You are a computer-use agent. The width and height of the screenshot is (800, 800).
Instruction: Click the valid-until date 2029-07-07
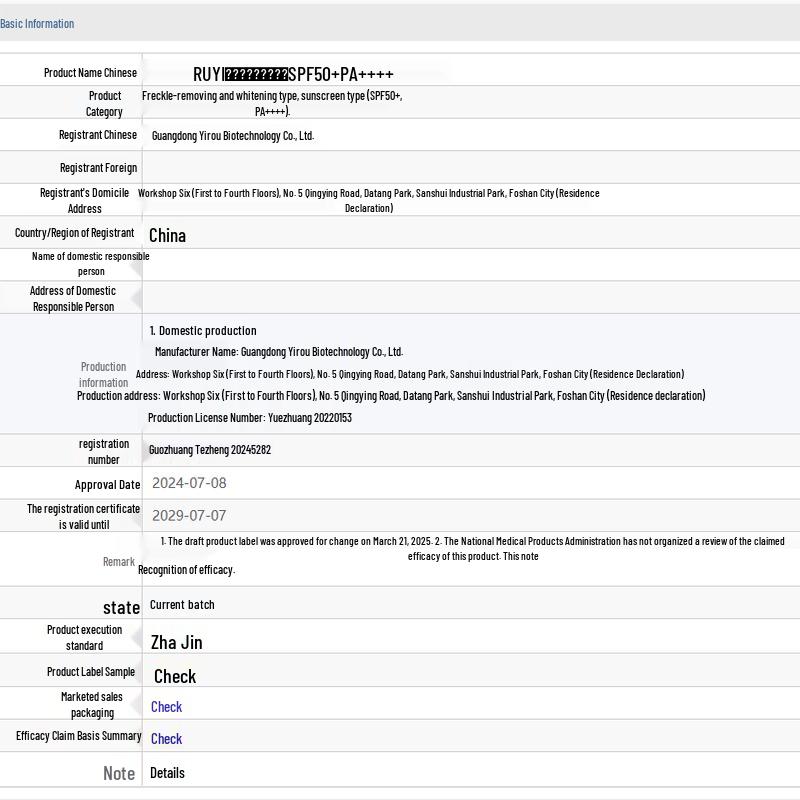[x=189, y=516]
